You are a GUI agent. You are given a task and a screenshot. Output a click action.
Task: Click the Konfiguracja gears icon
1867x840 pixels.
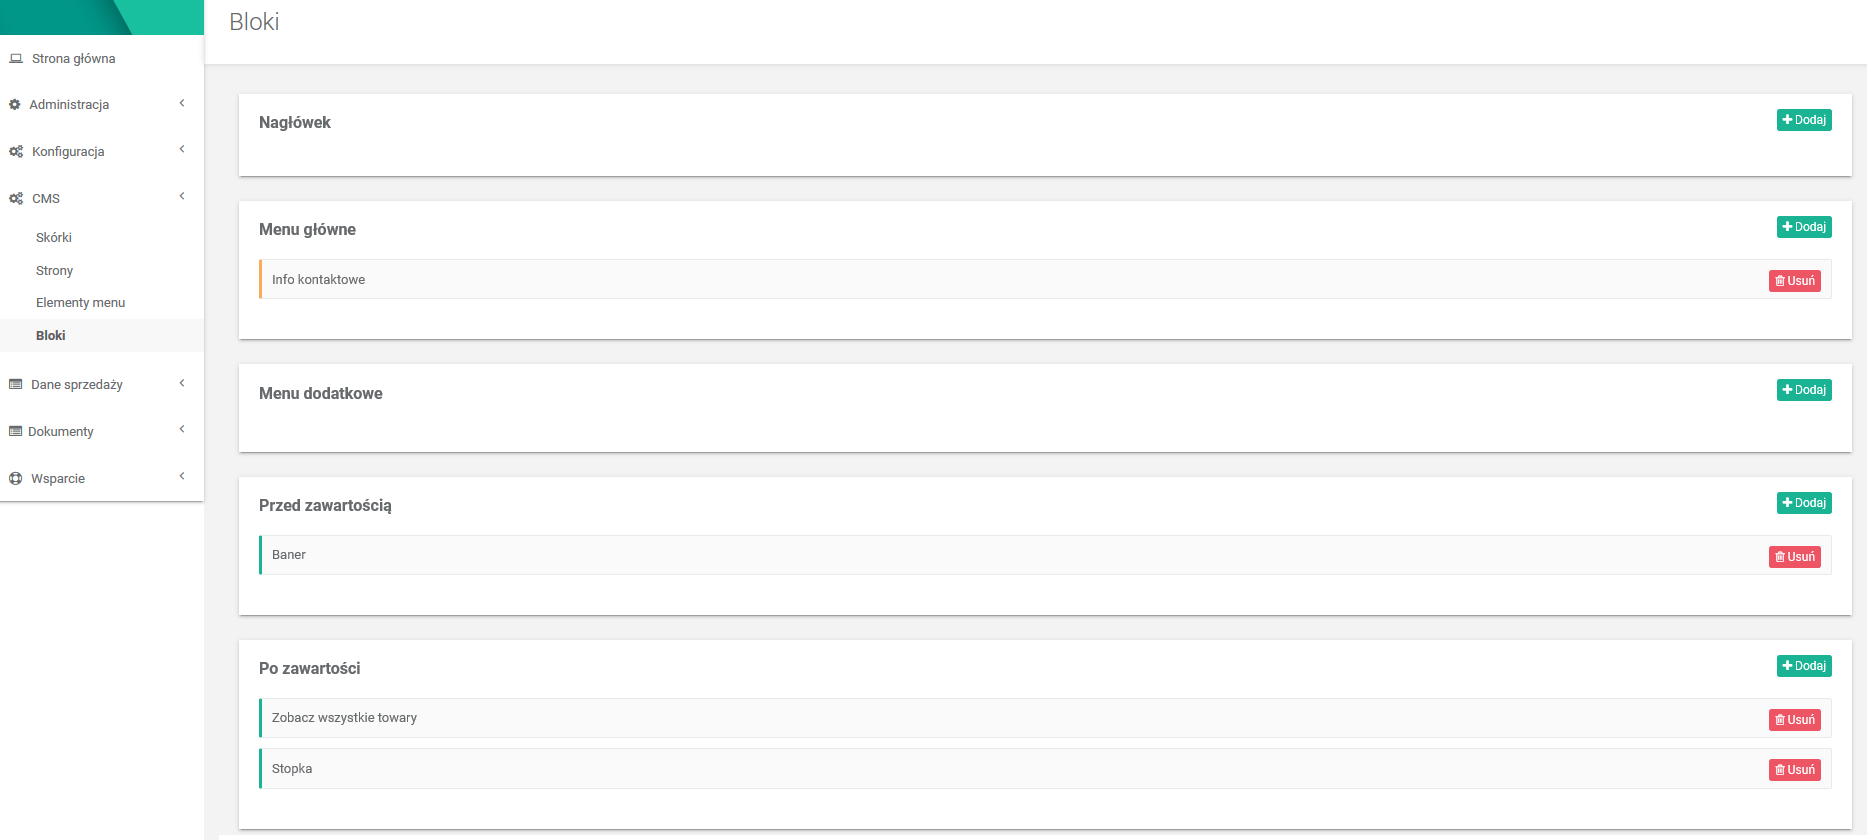(16, 152)
